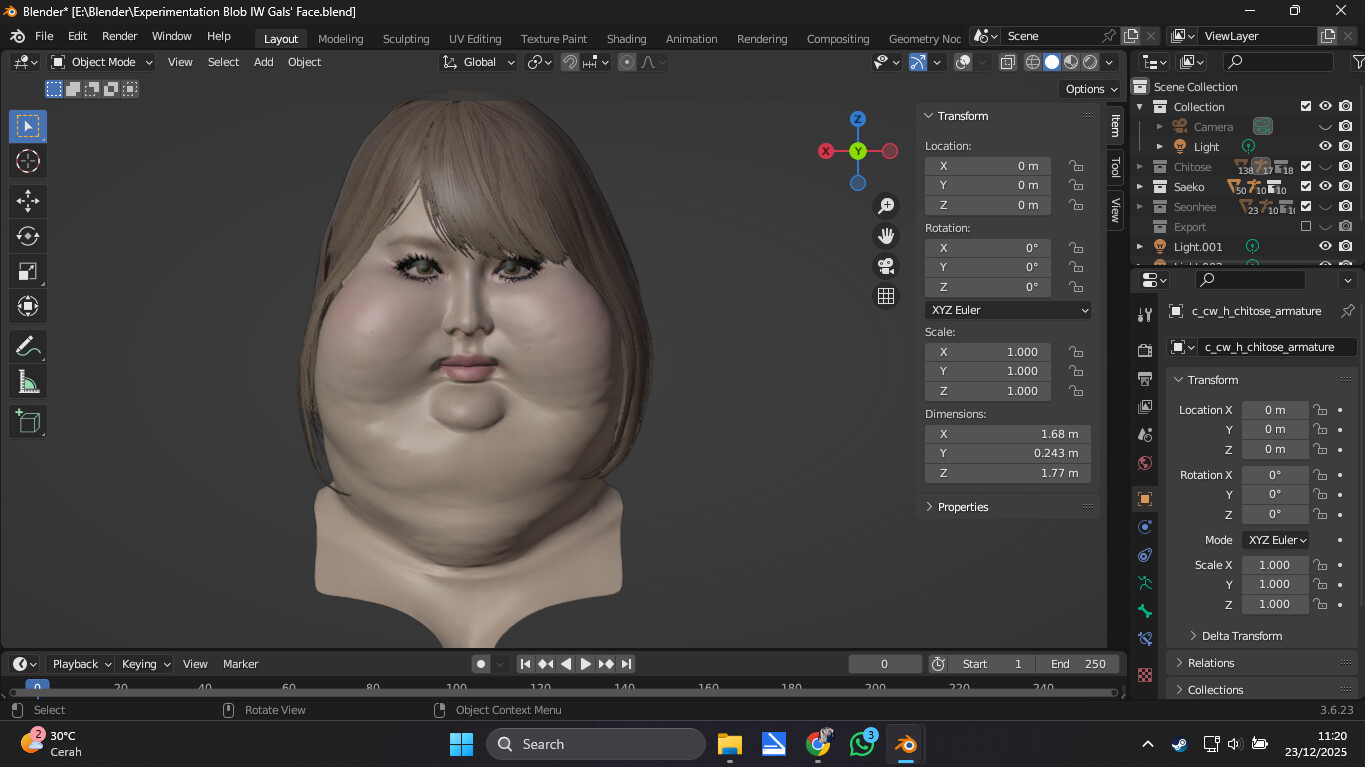Switch to orthographic grid view icon

pos(885,296)
